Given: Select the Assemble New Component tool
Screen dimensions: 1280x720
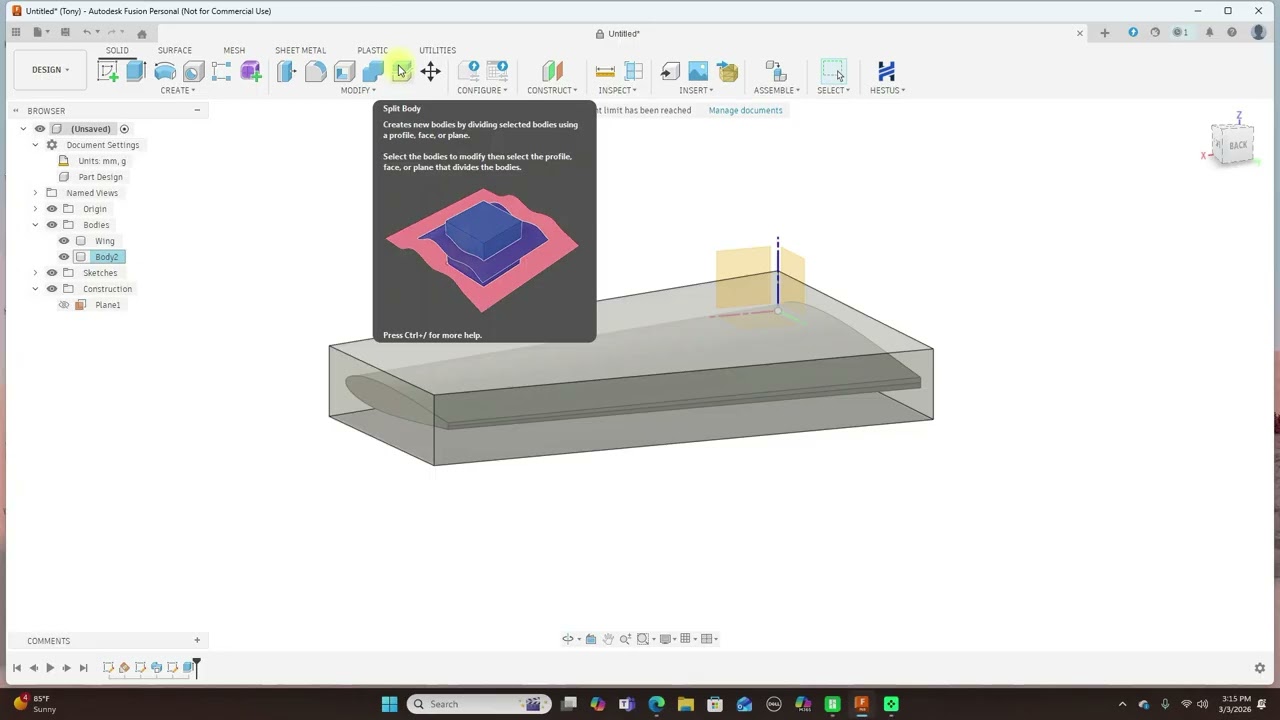Looking at the screenshot, I should pyautogui.click(x=775, y=71).
